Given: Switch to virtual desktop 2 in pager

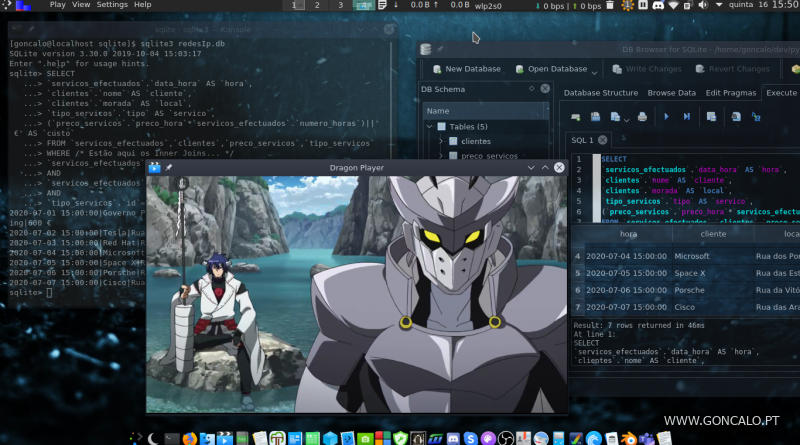Looking at the screenshot, I should tap(317, 6).
